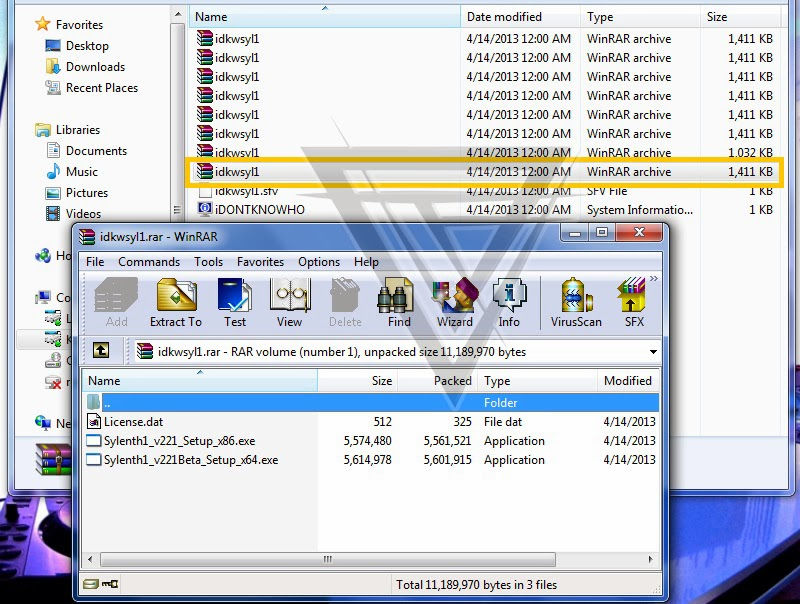Open the Help menu

click(366, 262)
